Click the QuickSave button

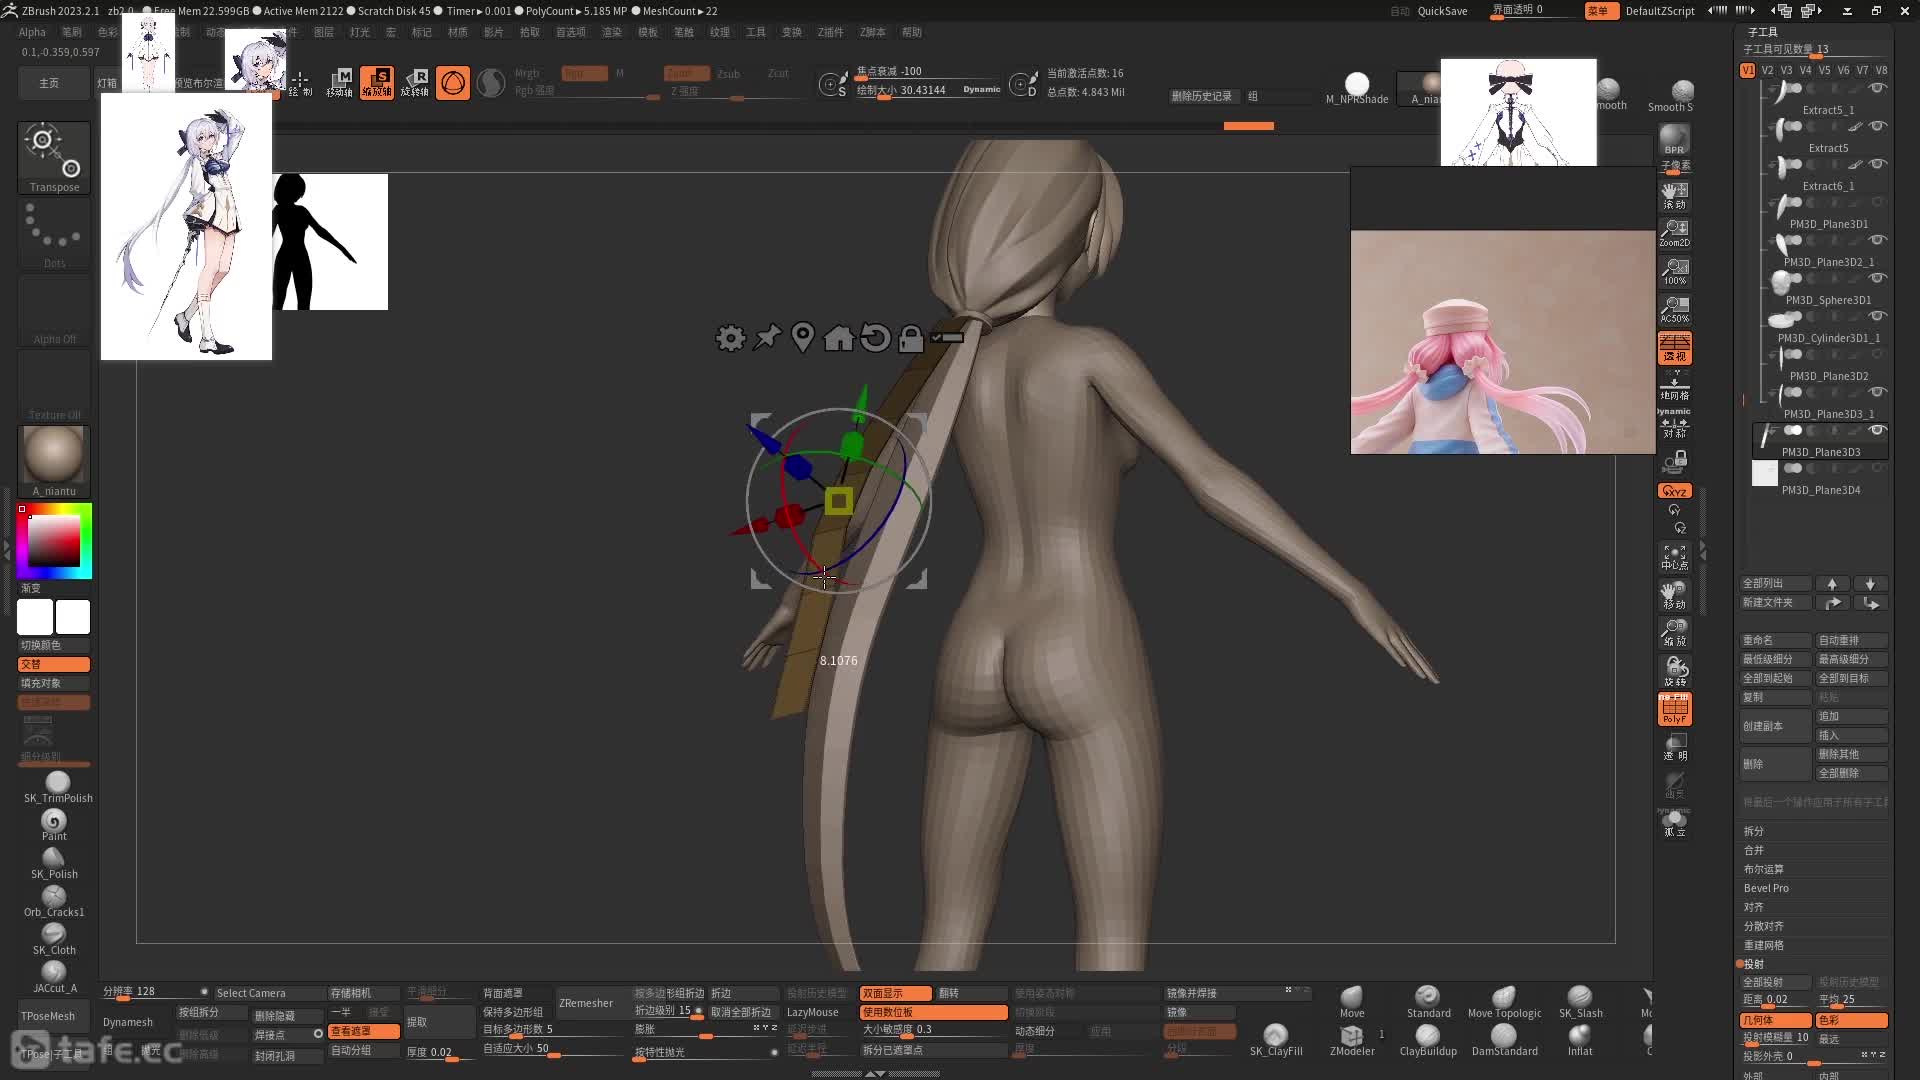pos(1442,11)
